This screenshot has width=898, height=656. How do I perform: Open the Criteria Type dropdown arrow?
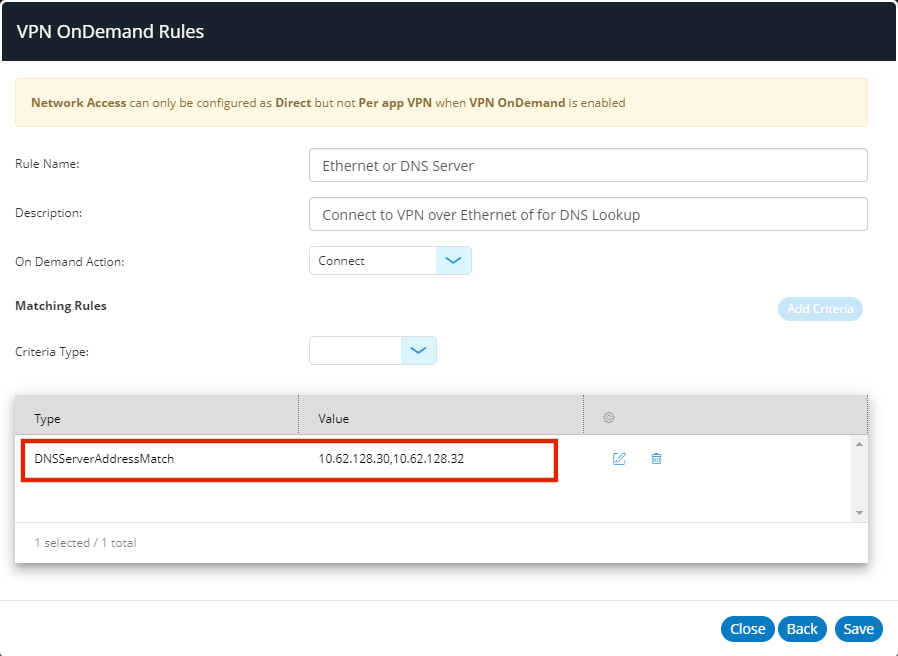click(x=418, y=351)
